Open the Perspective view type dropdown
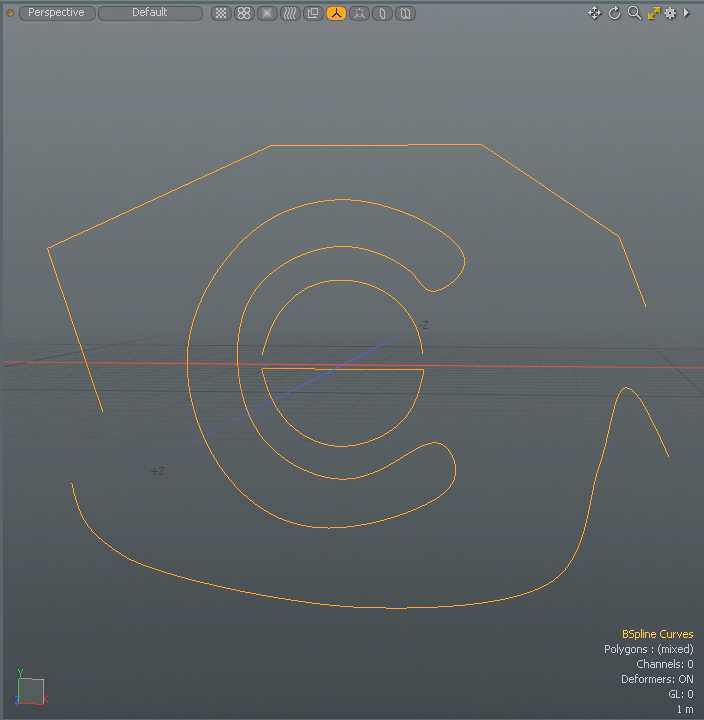704x720 pixels. coord(57,13)
